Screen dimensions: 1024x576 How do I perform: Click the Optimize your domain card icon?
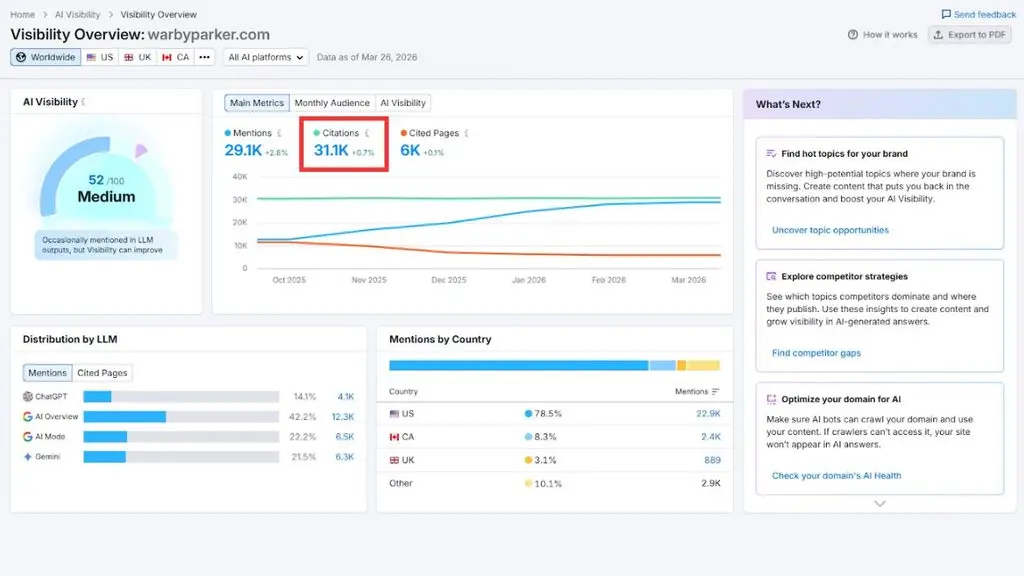771,399
